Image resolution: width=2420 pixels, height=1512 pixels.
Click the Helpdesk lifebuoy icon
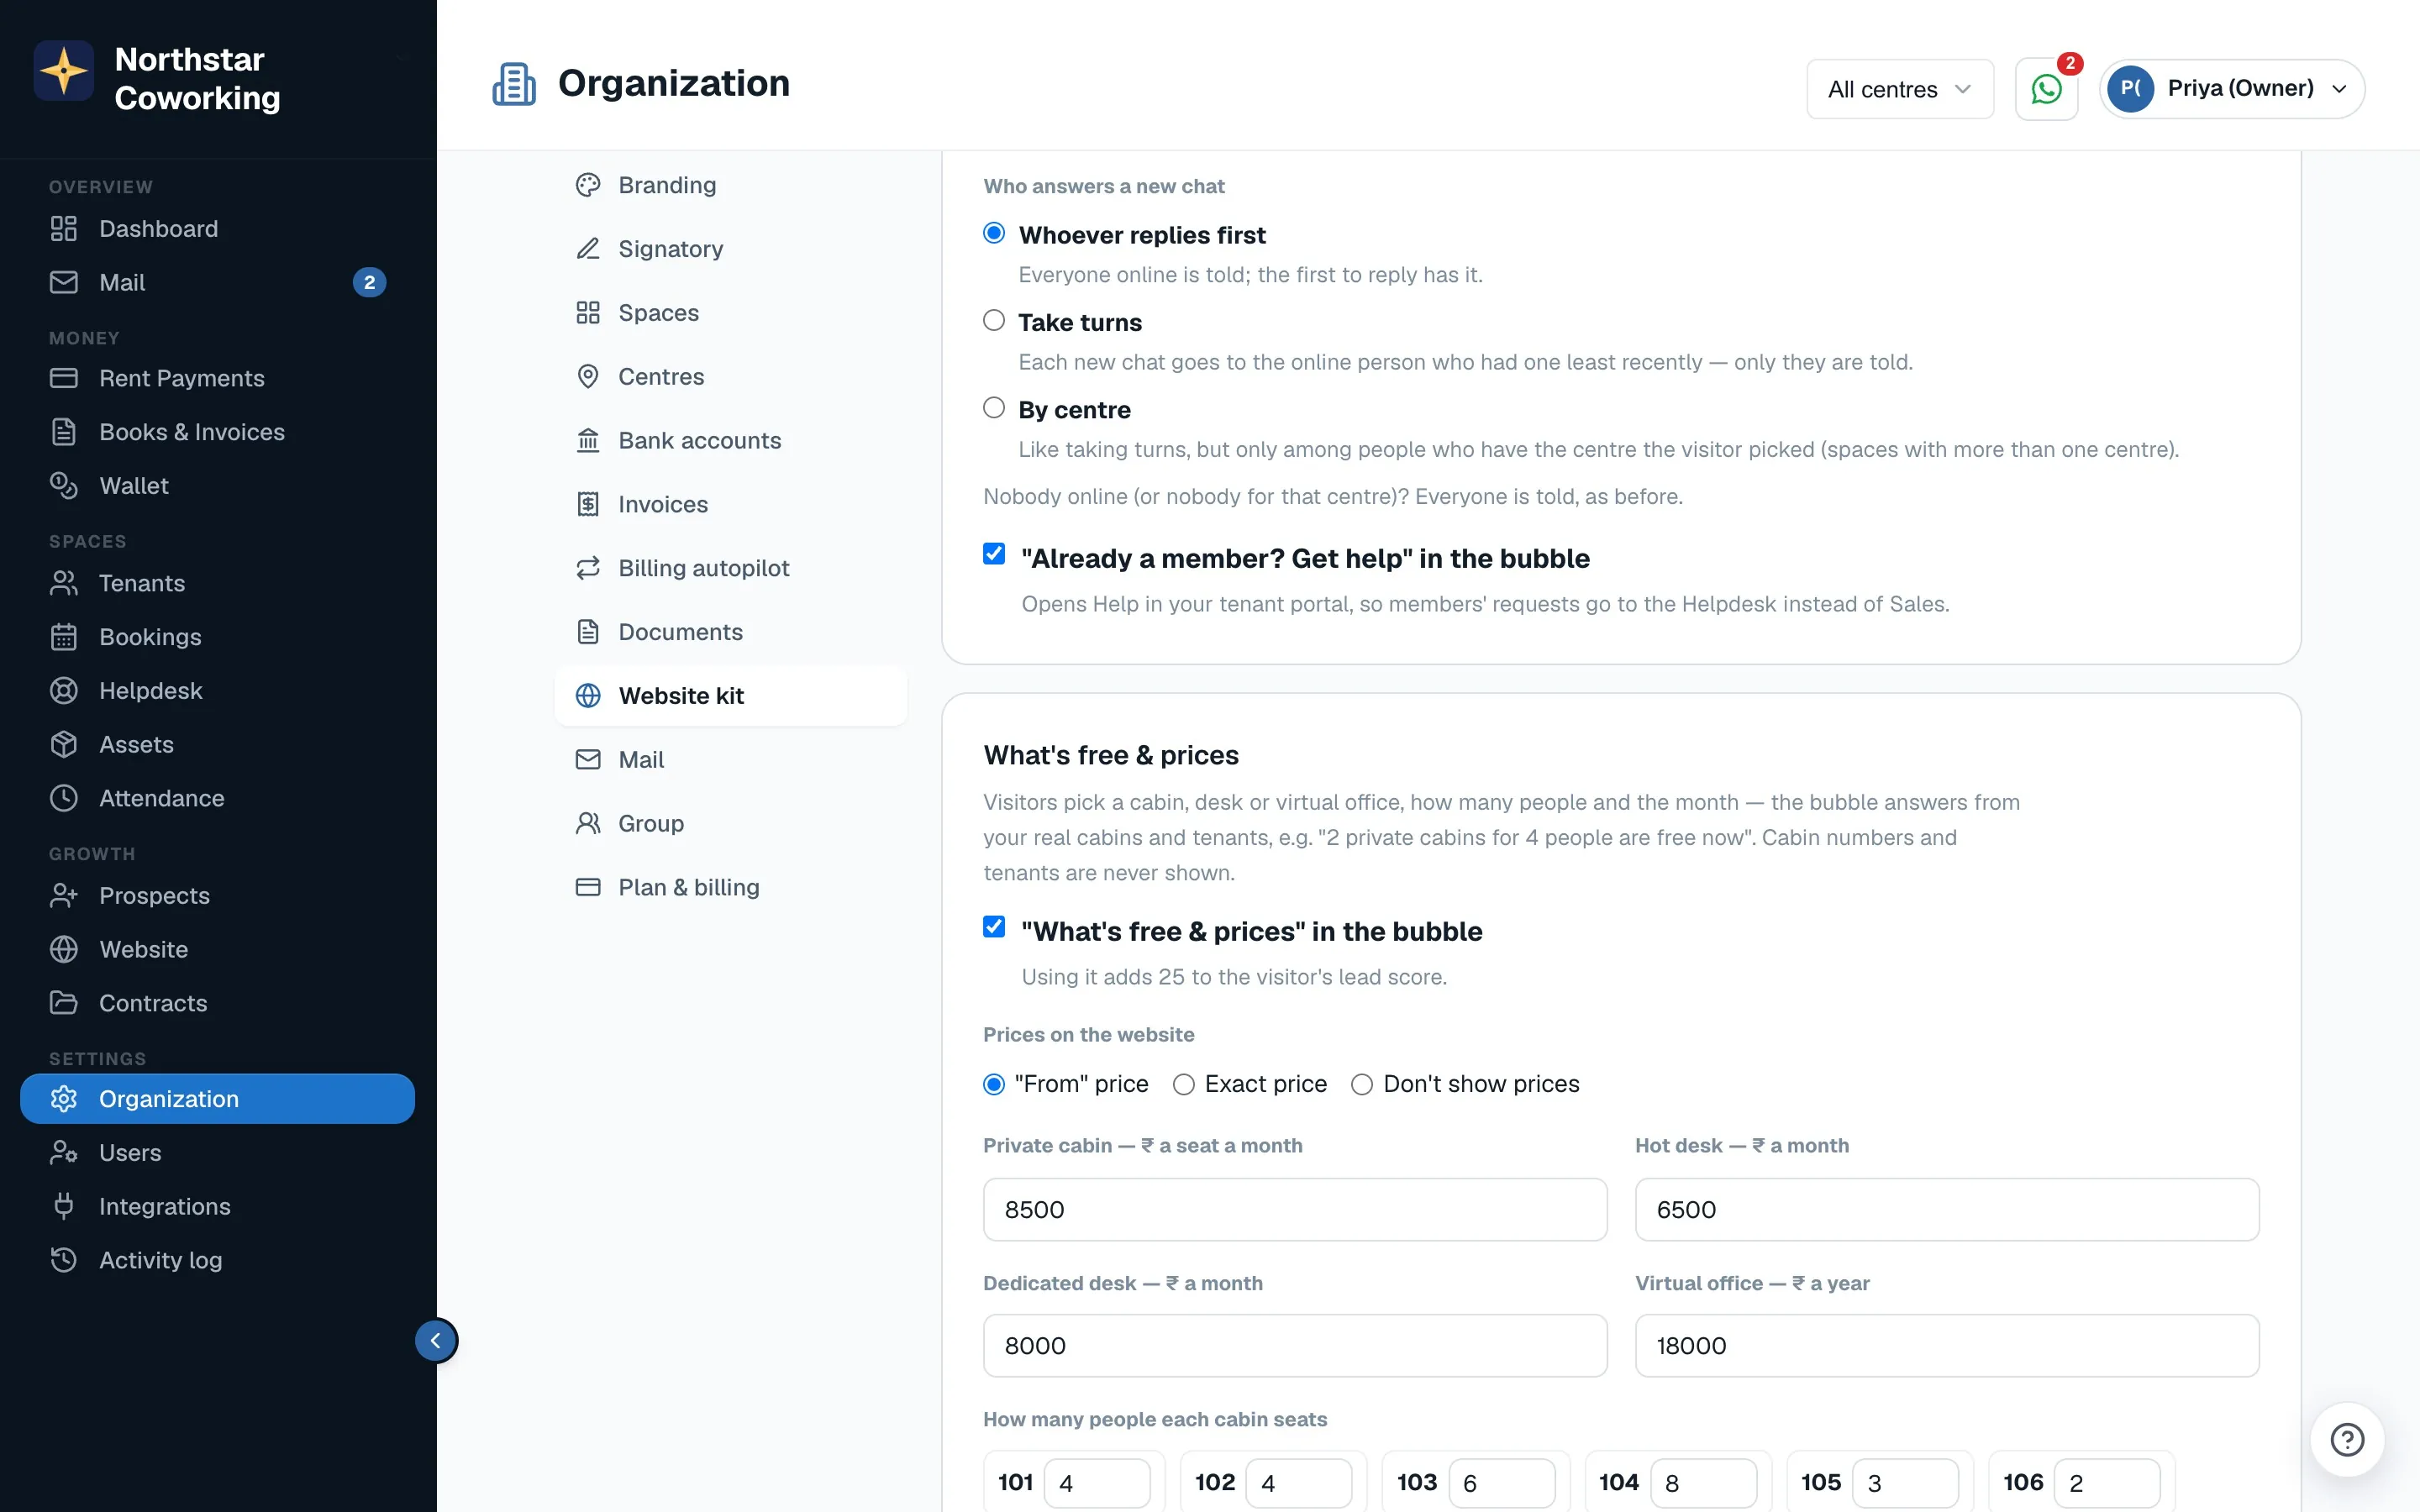coord(64,691)
